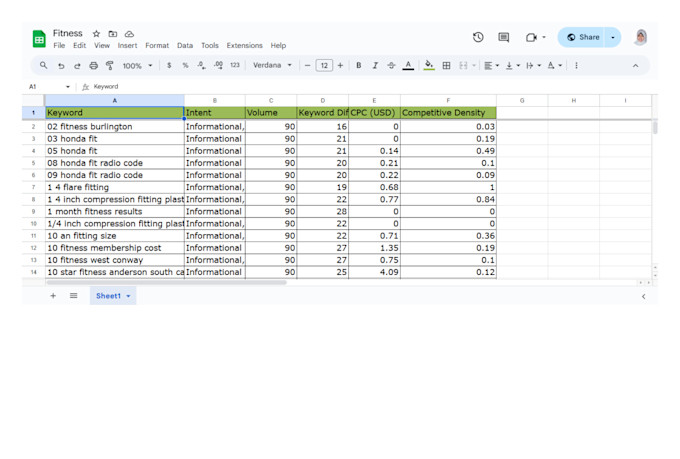Collapse the menus with up chevron
Viewport: 680px width, 459px height.
635,66
